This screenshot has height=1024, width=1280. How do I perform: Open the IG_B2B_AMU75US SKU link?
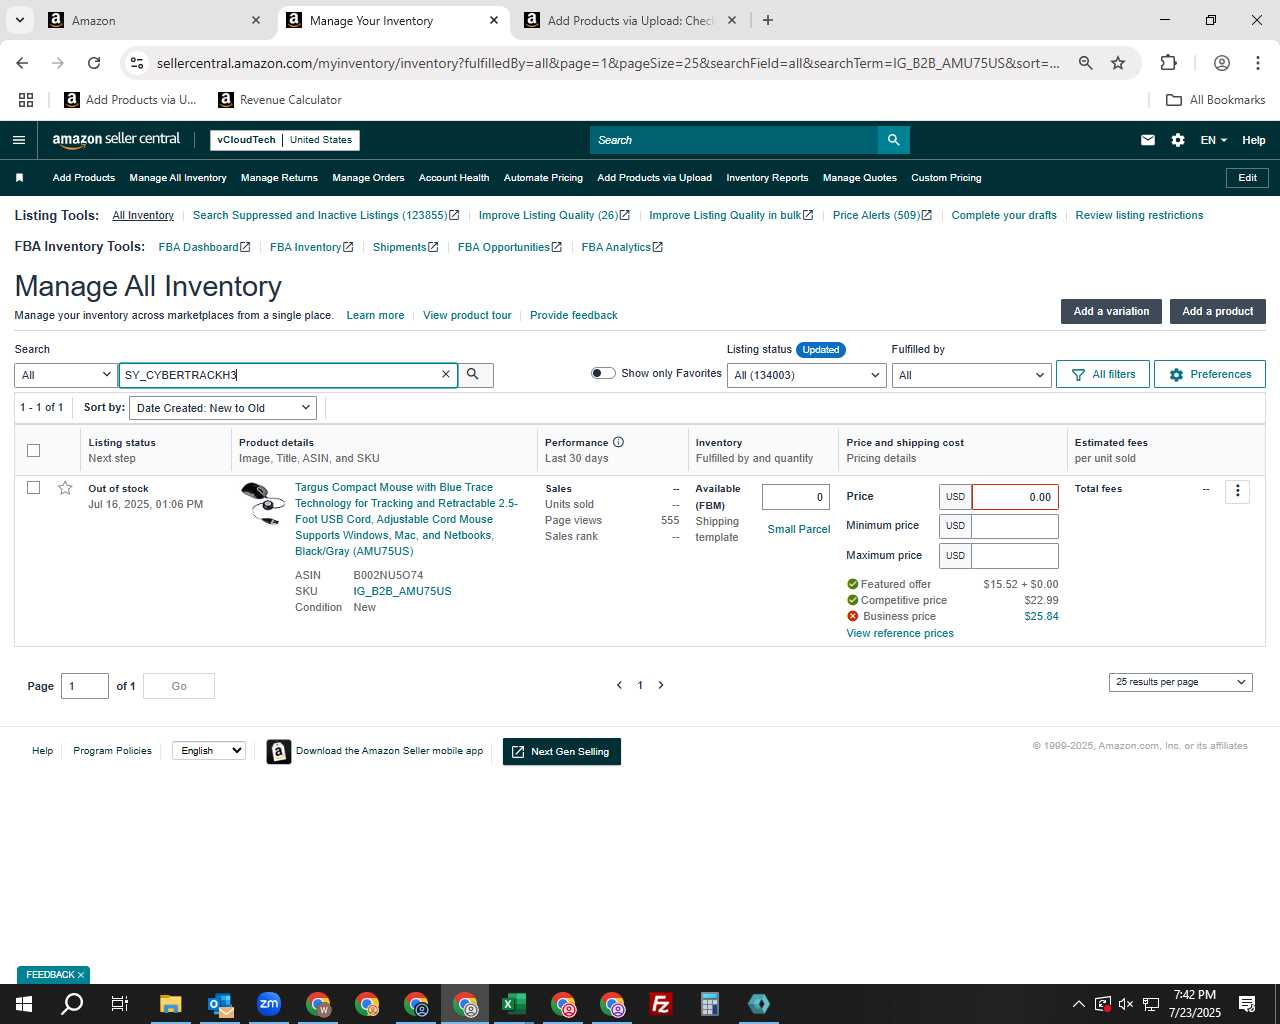point(402,591)
